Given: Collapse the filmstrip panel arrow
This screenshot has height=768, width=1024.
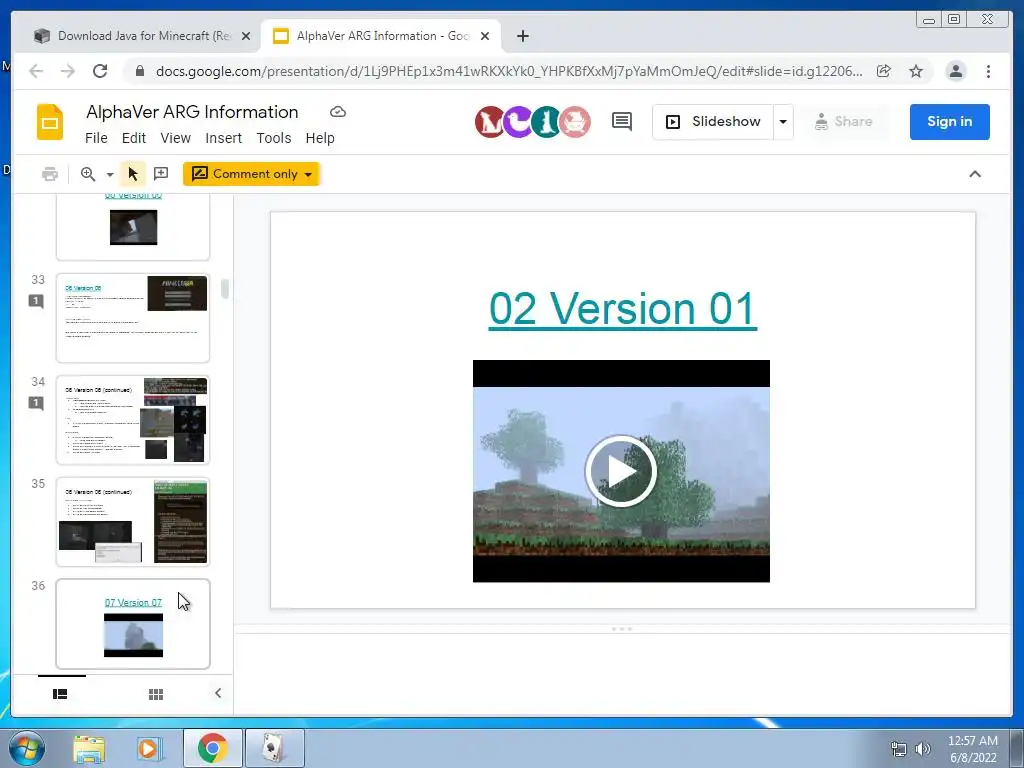Looking at the screenshot, I should 218,693.
